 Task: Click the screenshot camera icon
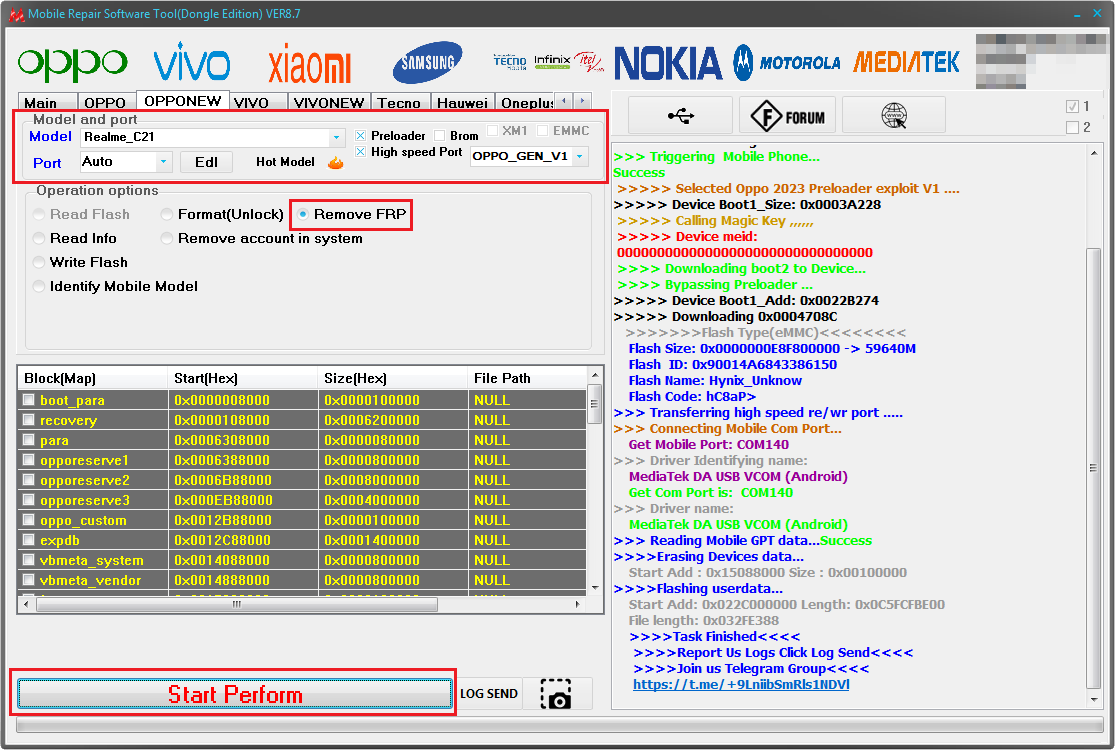coord(555,693)
